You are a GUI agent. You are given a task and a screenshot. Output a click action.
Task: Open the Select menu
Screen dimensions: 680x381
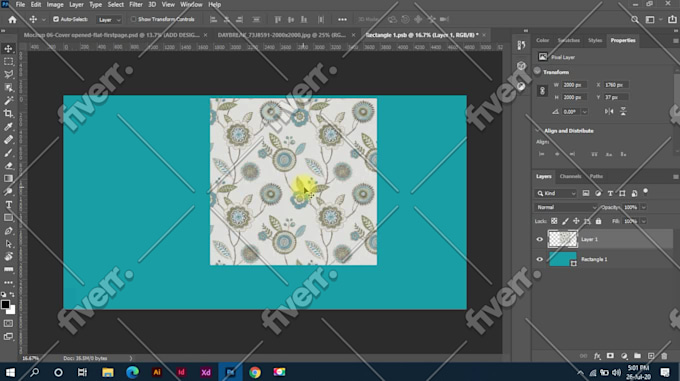[x=115, y=5]
